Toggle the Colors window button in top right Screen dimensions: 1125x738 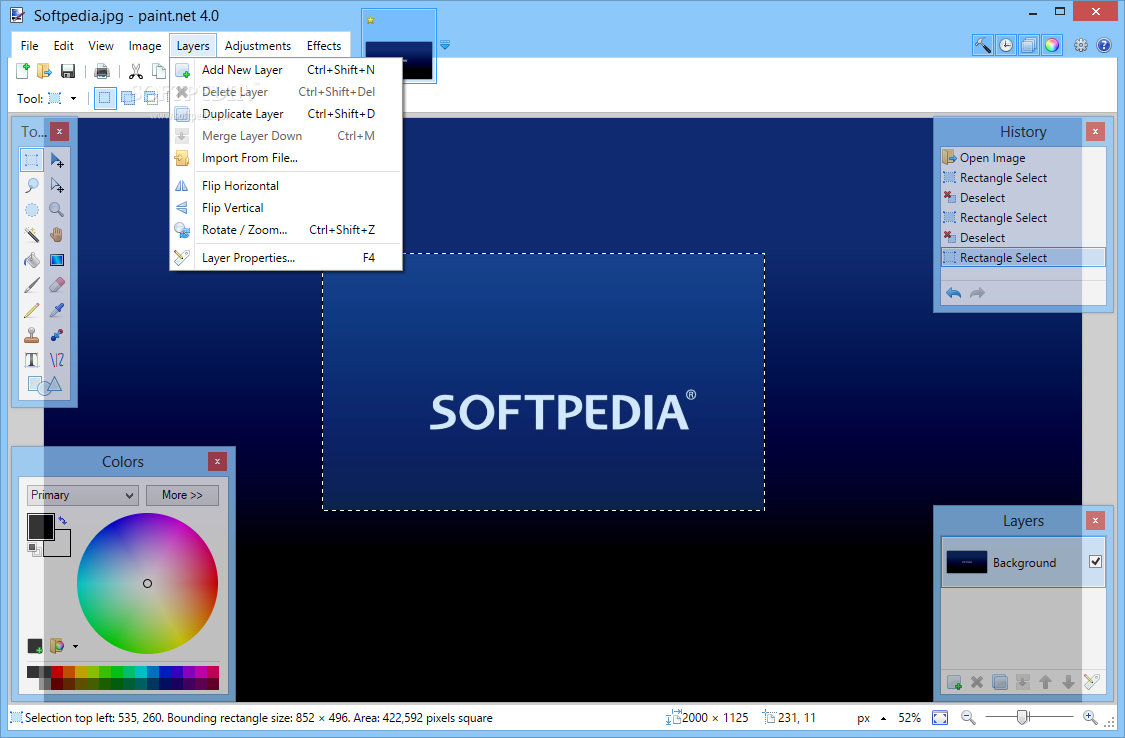[x=1052, y=45]
